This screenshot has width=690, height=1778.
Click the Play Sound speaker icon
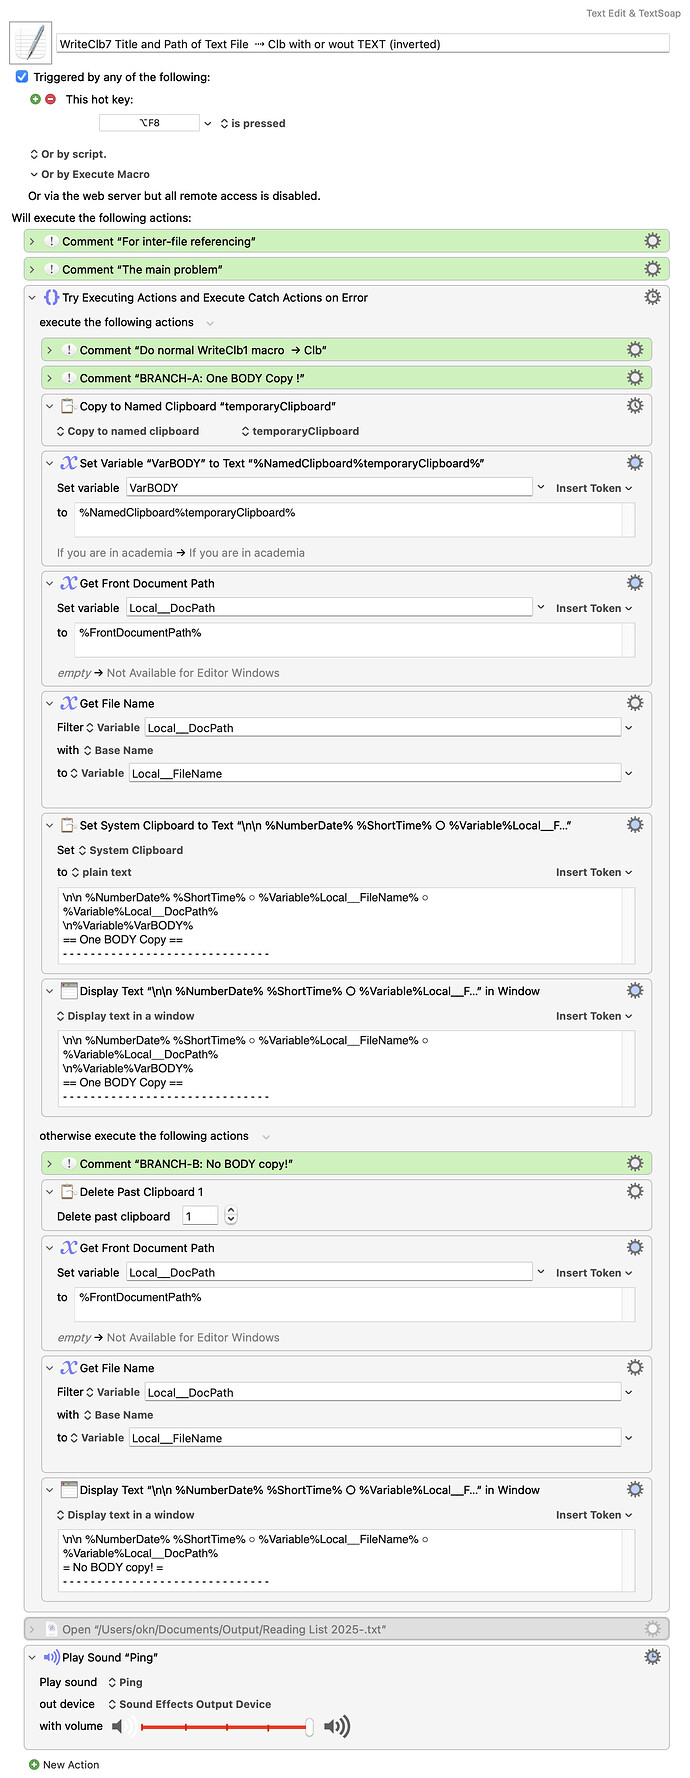[x=52, y=1657]
